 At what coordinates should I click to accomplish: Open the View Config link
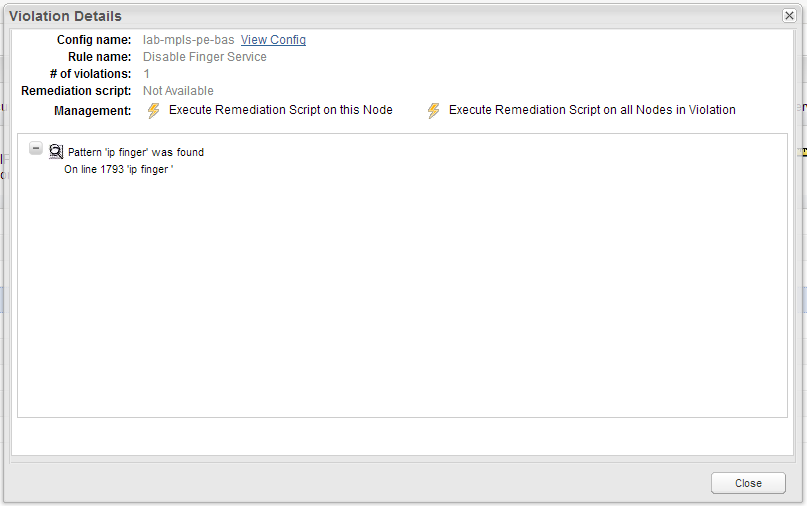[273, 40]
